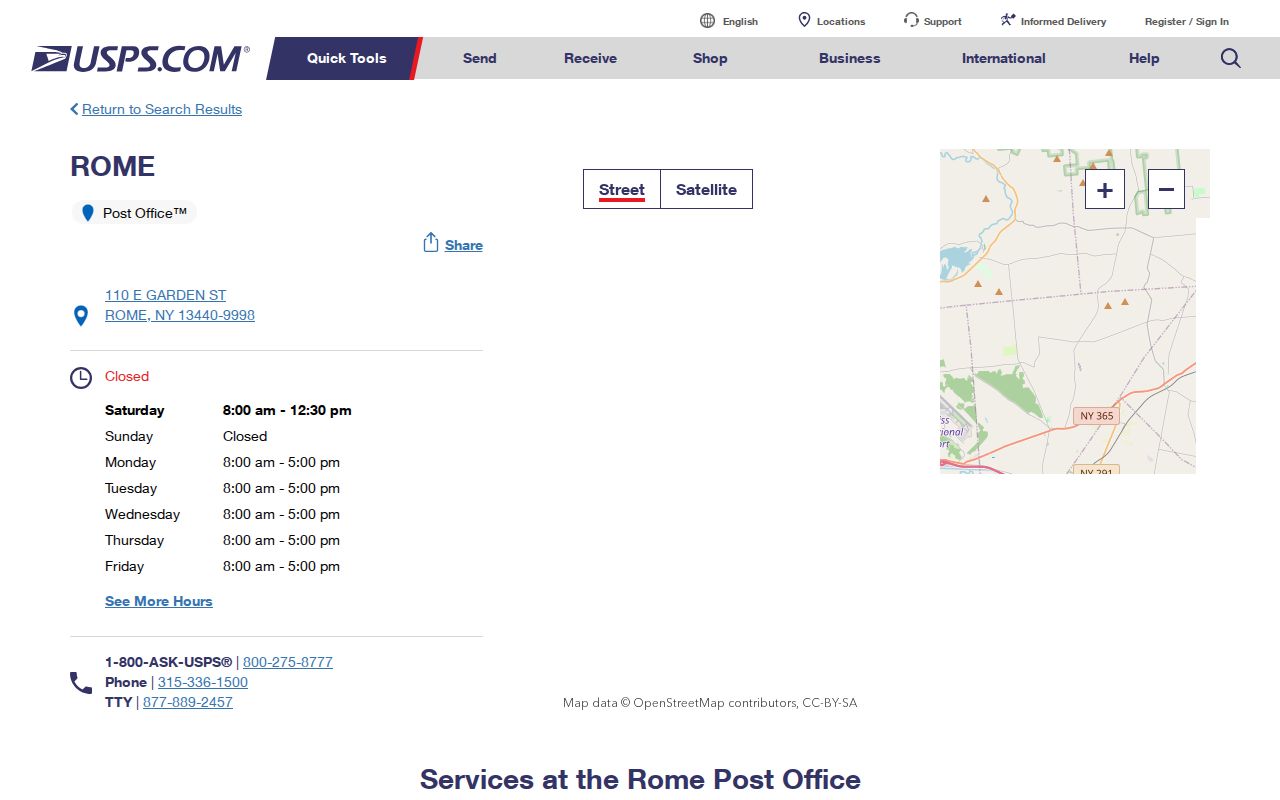Call the 315-336-1500 phone number

203,682
